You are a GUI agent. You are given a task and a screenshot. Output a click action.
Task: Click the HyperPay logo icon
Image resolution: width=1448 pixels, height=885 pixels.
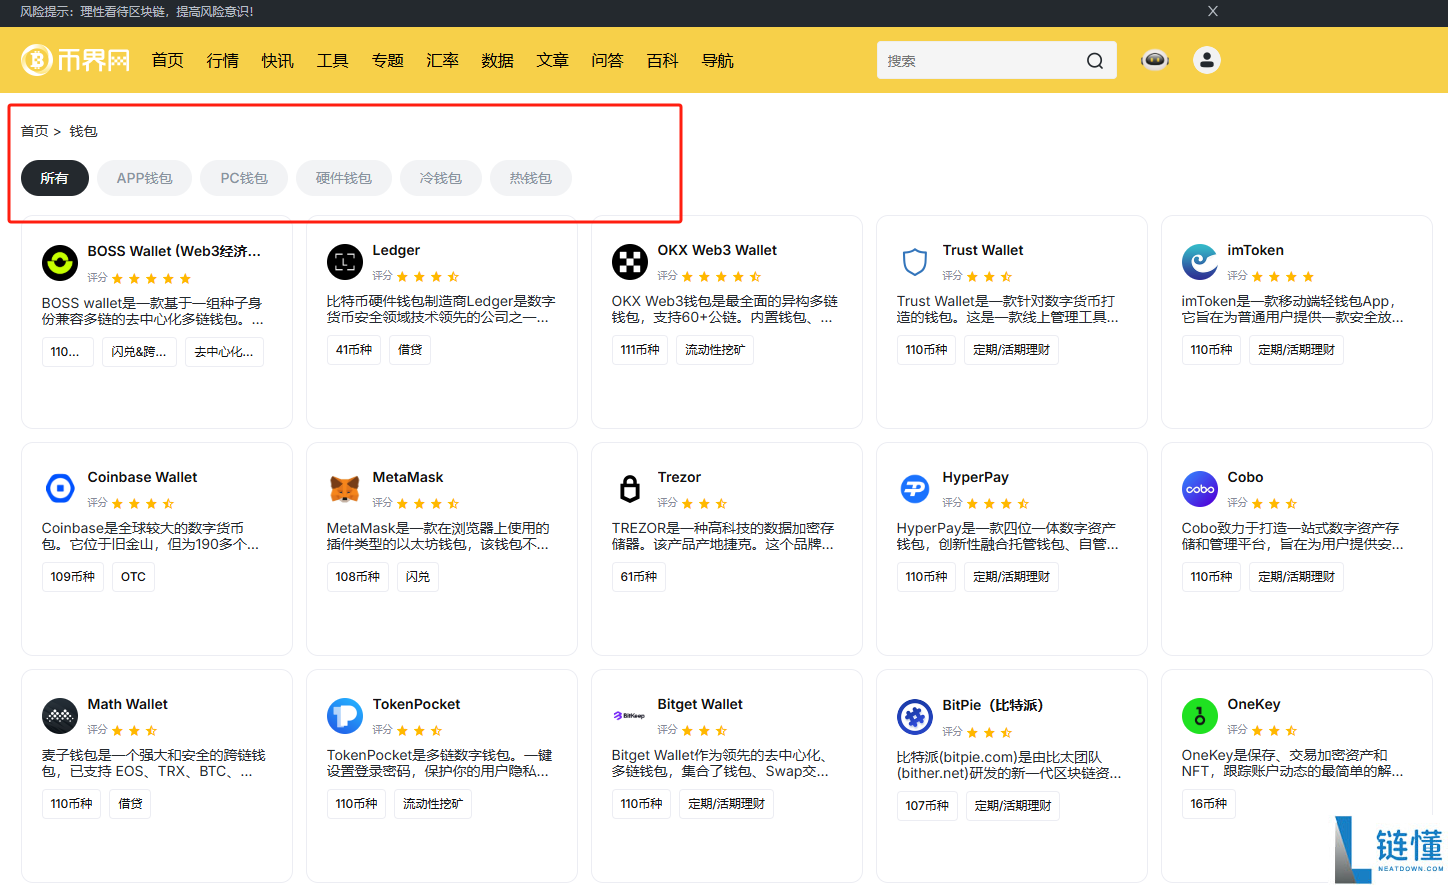(915, 489)
